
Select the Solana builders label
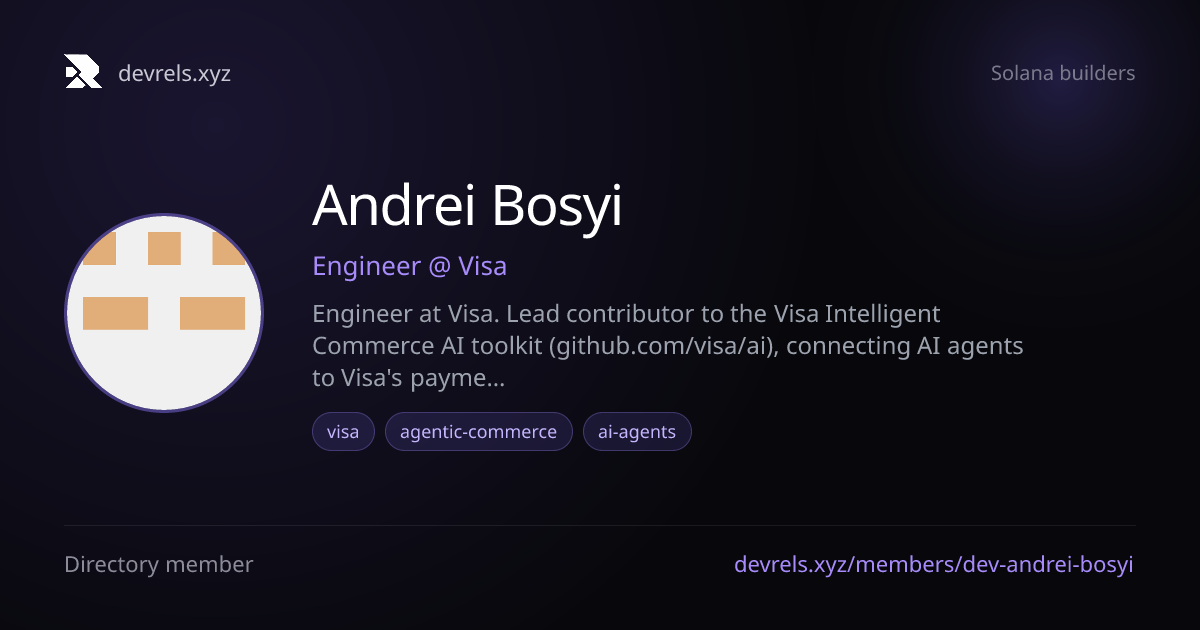[1063, 73]
